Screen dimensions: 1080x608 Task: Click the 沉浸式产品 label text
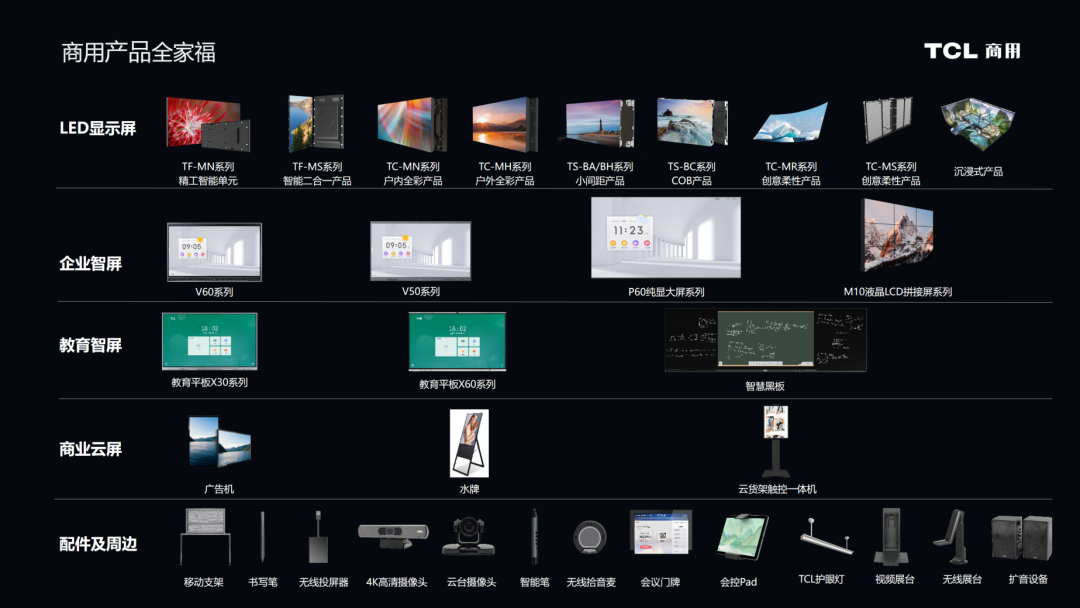point(978,171)
